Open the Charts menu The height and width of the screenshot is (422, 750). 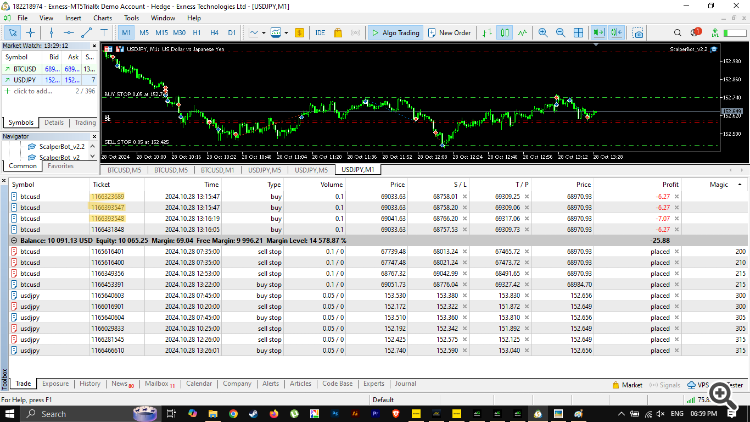point(102,18)
